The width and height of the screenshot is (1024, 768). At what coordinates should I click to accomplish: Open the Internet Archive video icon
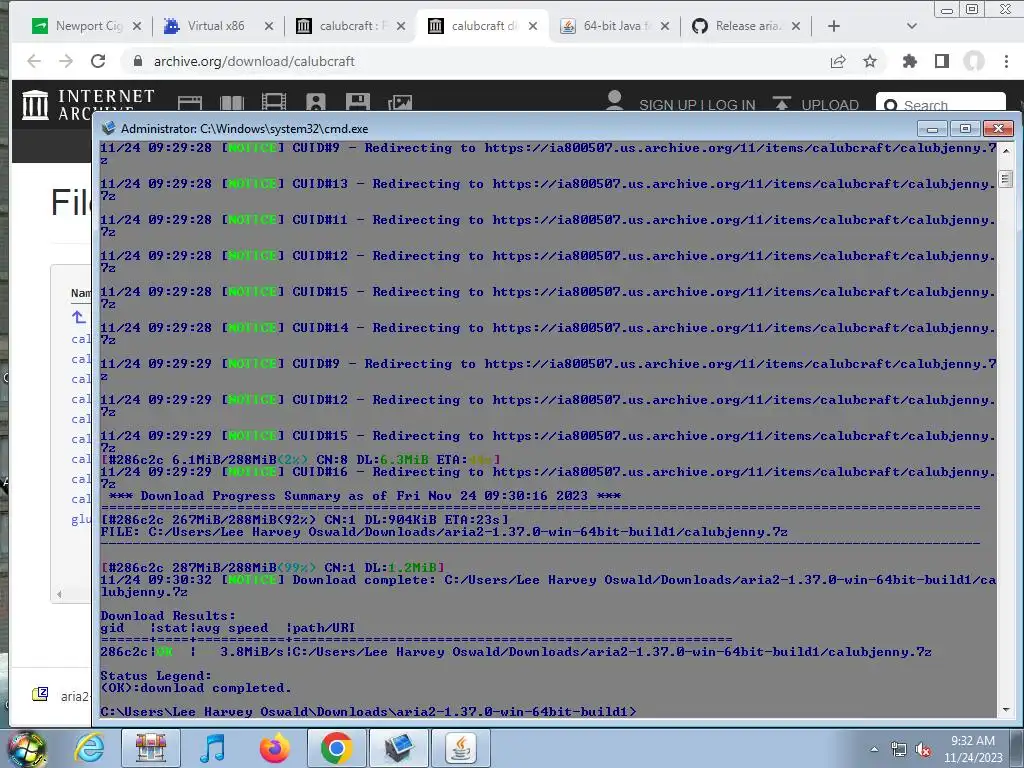[274, 103]
